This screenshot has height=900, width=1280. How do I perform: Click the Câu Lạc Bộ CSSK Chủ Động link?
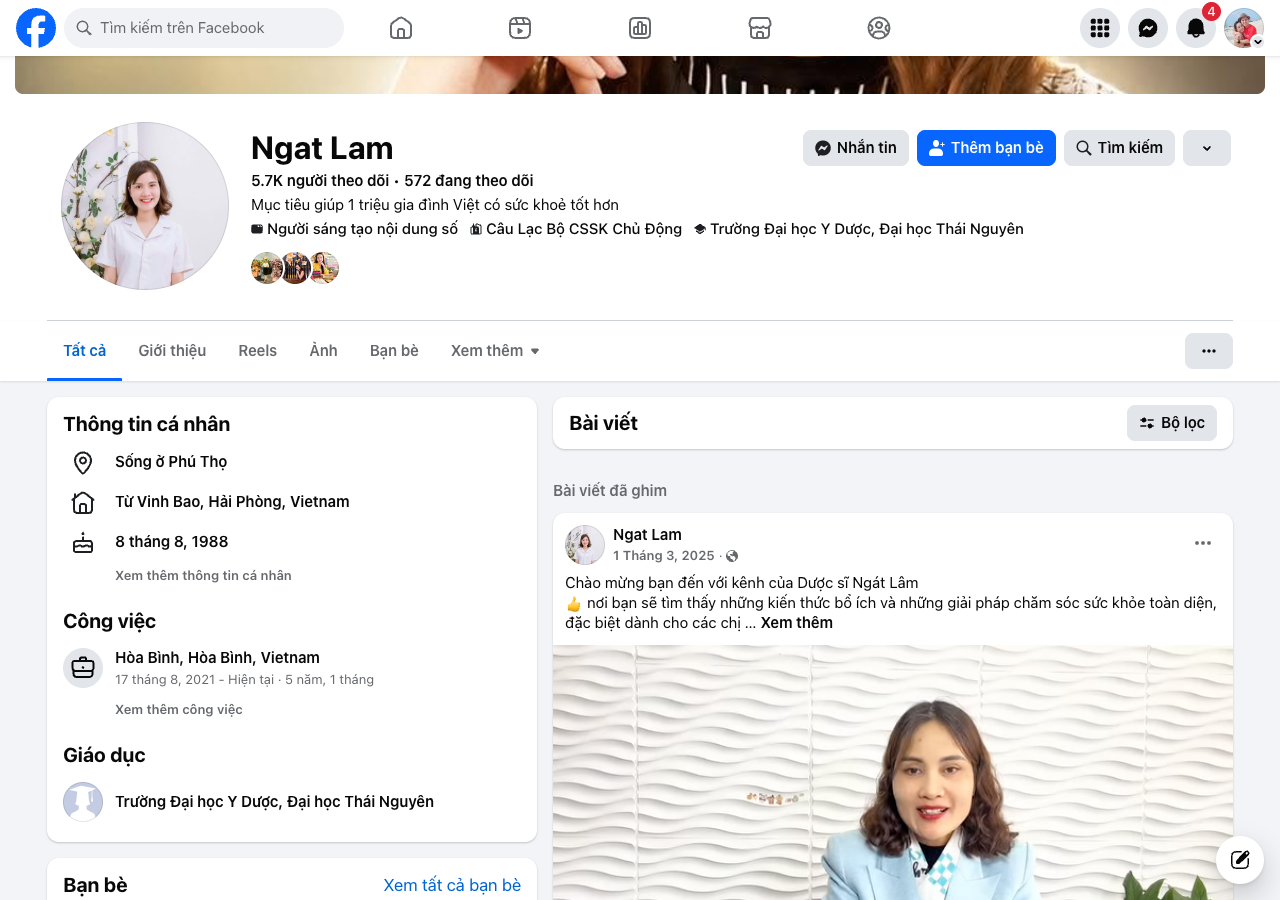pos(584,229)
